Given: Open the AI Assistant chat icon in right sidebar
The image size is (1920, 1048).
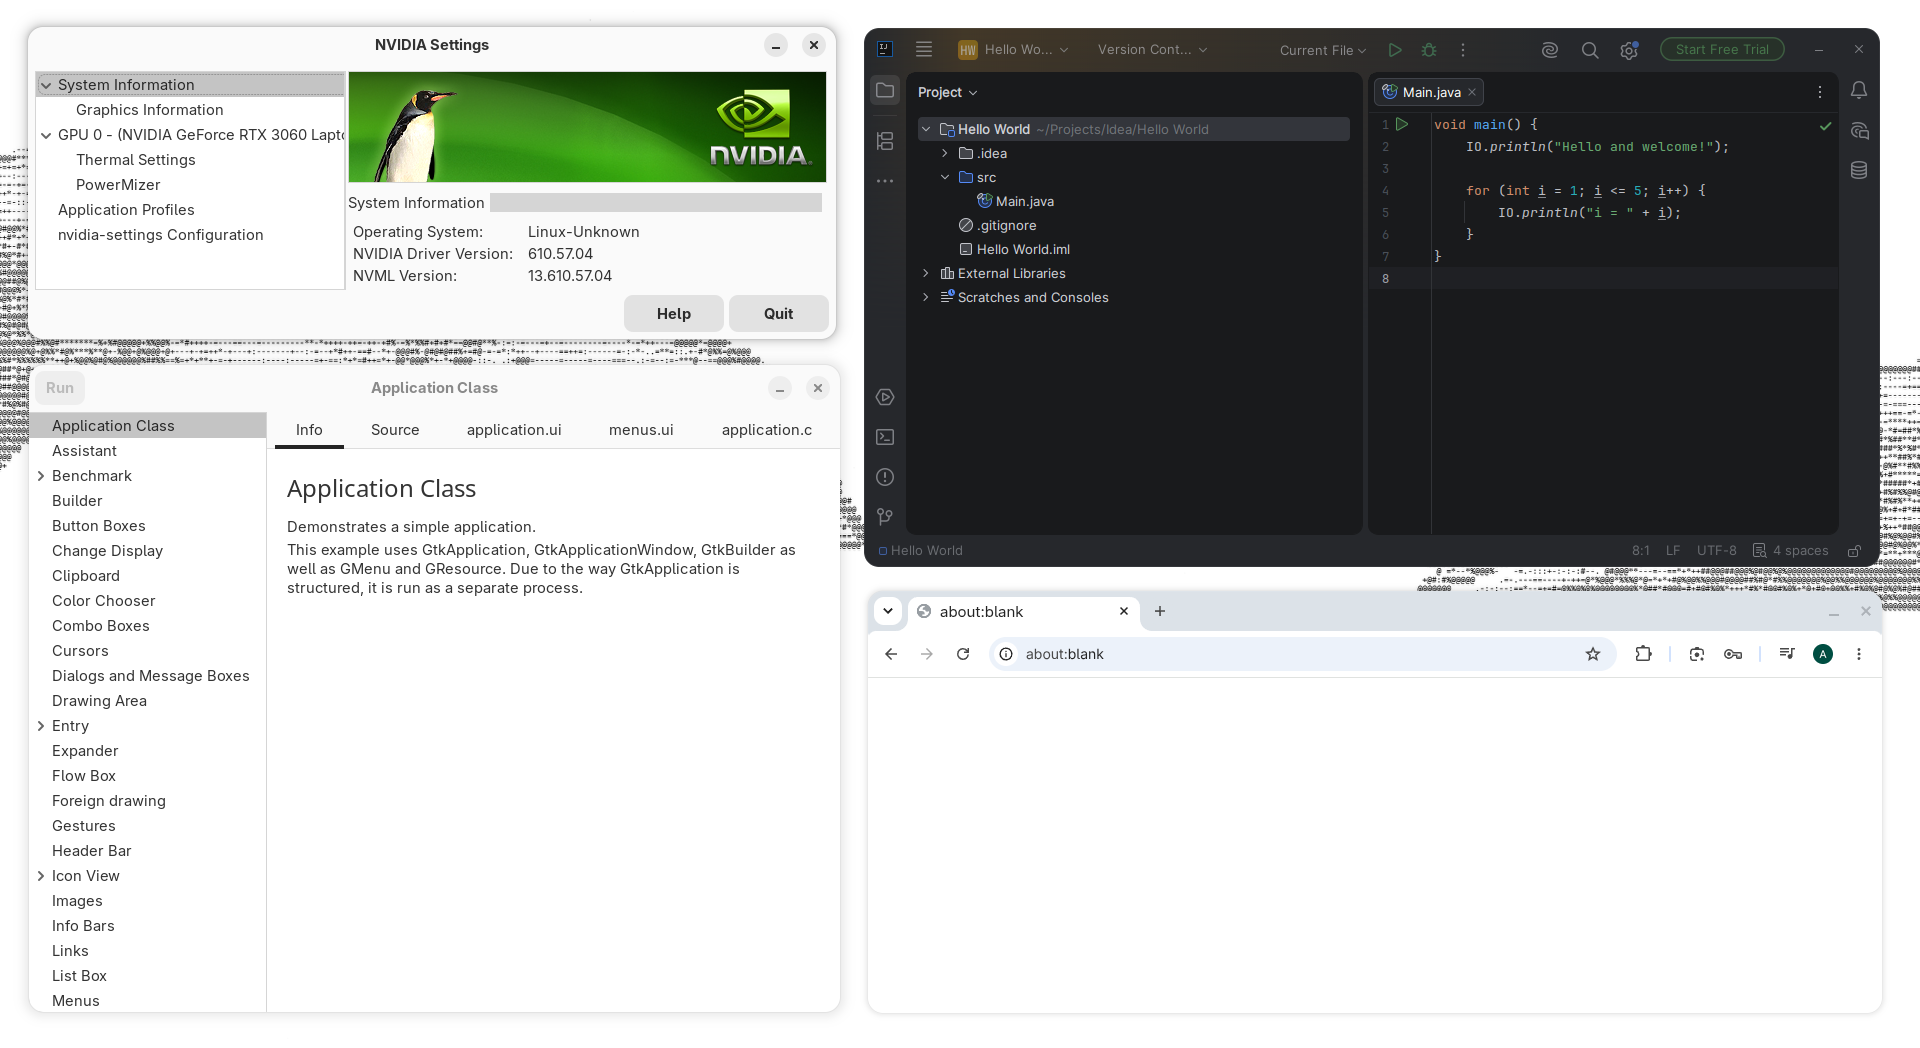Looking at the screenshot, I should pos(1859,131).
